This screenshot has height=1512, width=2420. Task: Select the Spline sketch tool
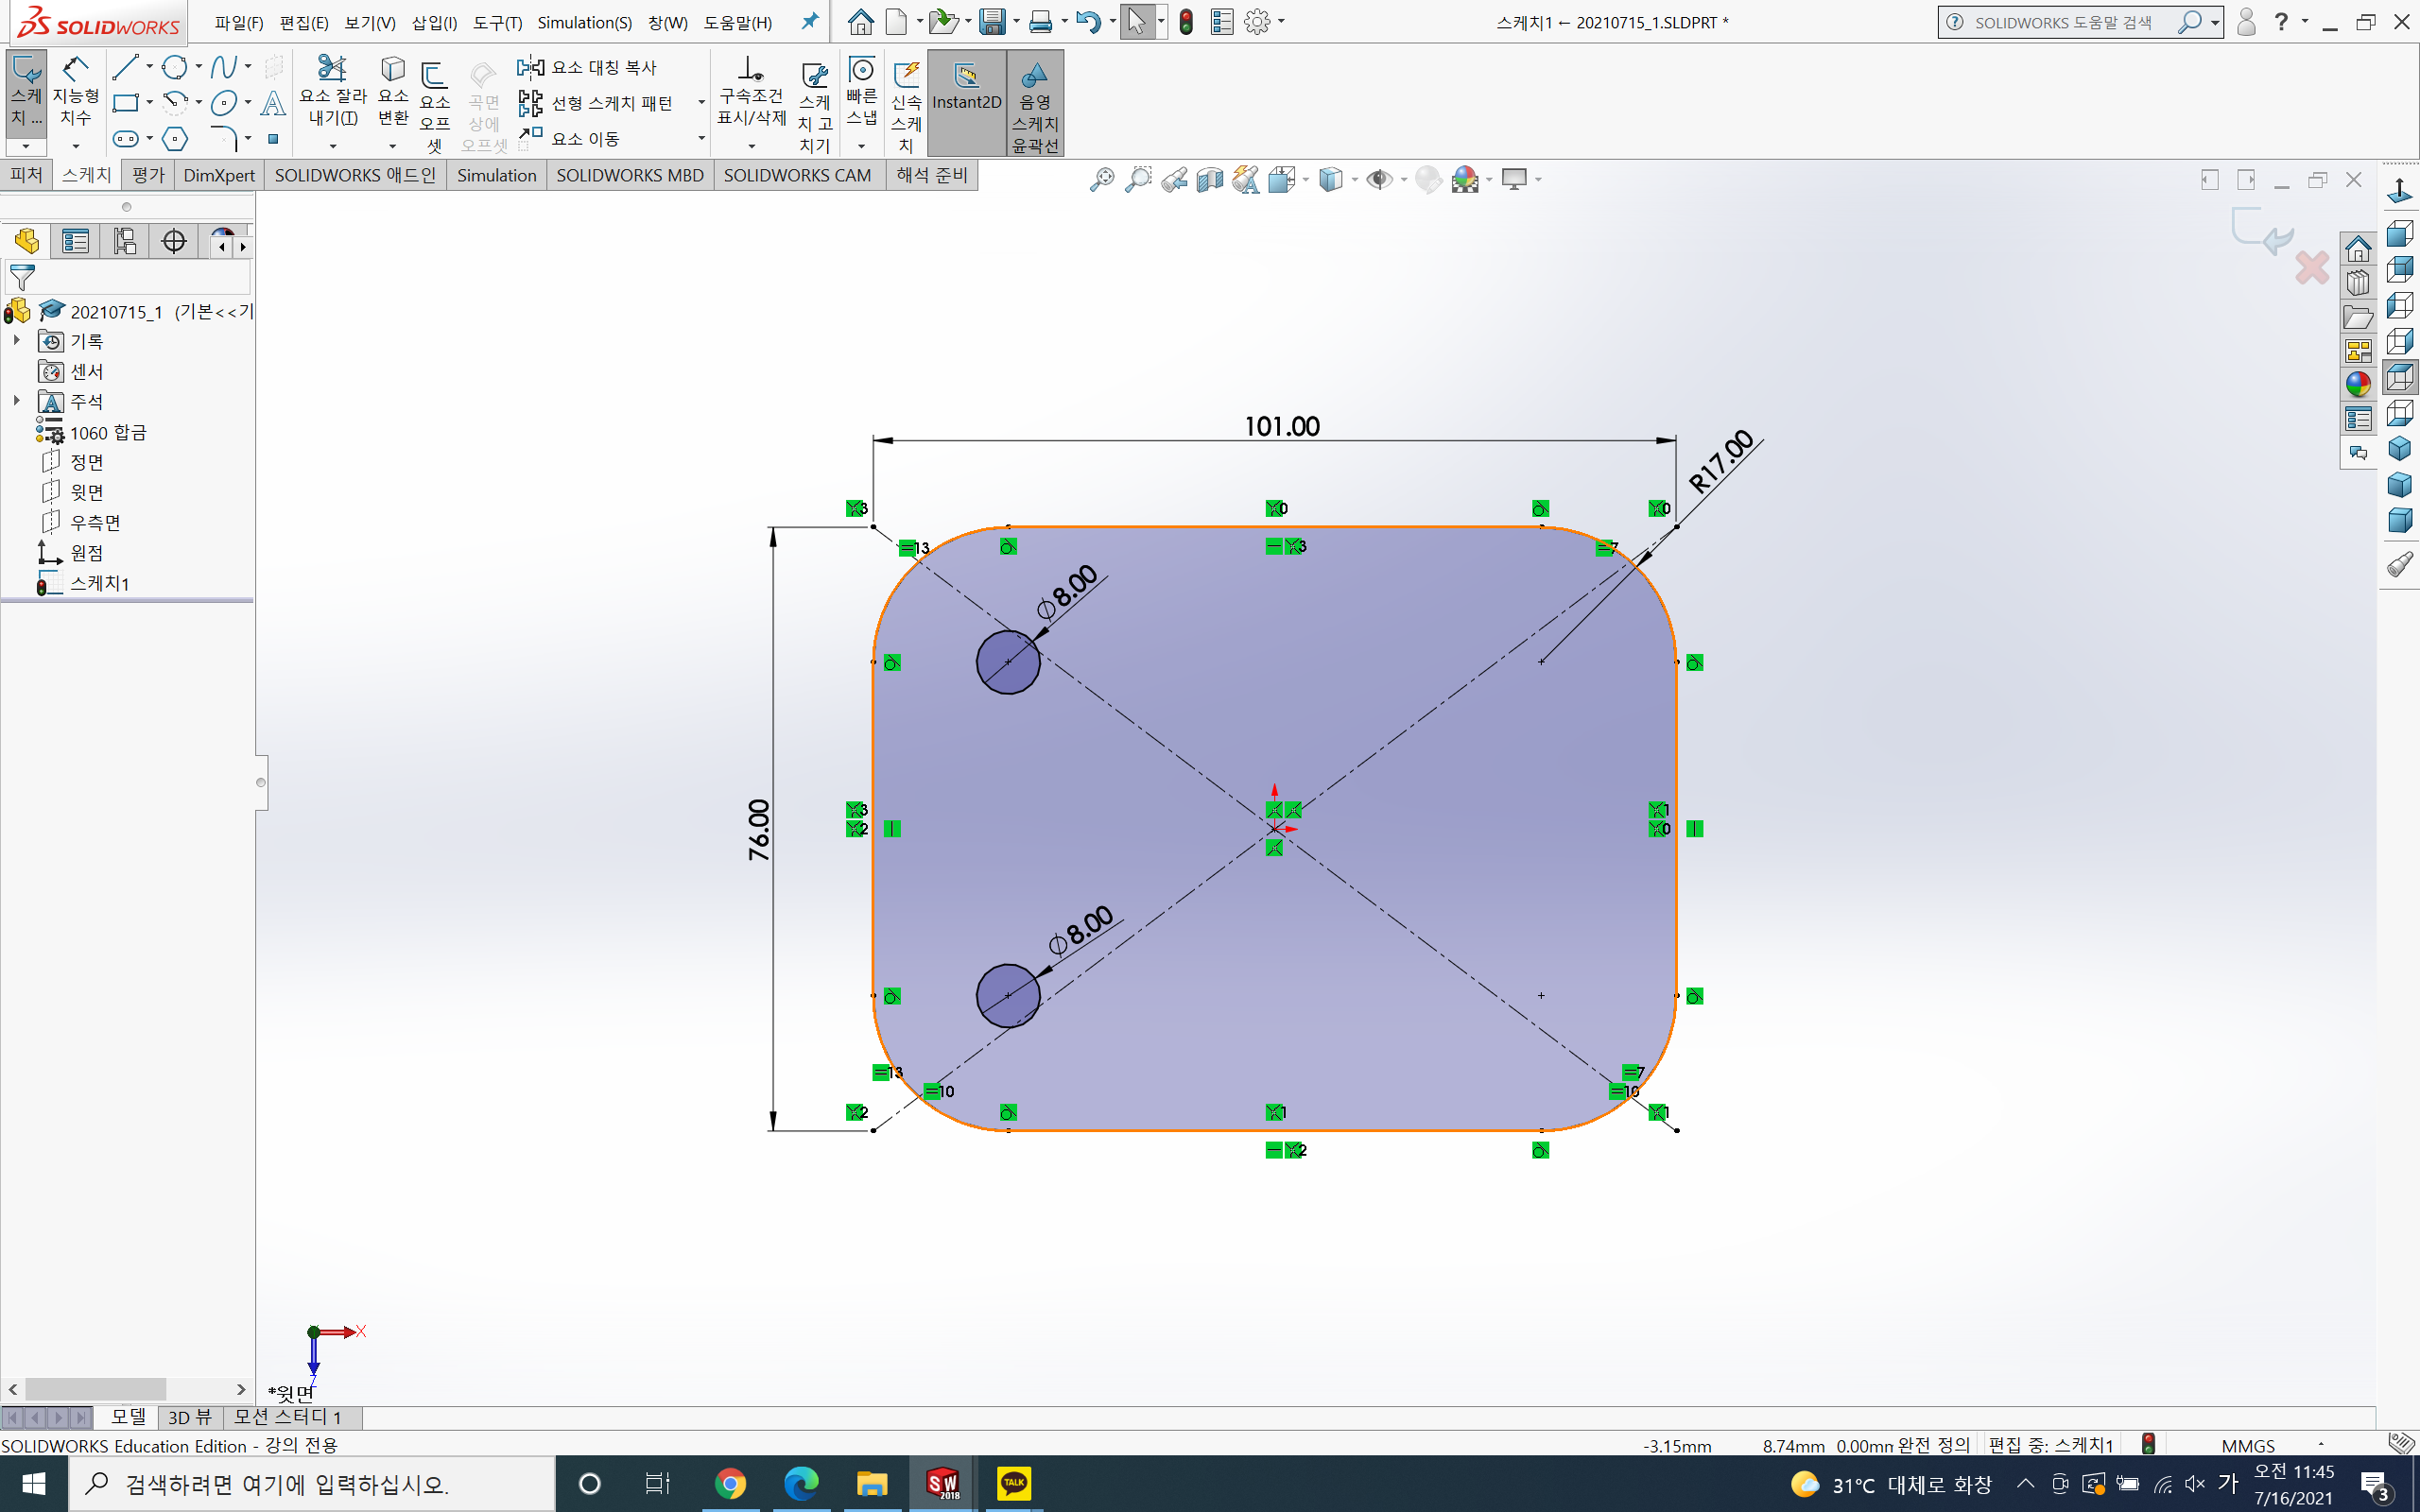(223, 68)
